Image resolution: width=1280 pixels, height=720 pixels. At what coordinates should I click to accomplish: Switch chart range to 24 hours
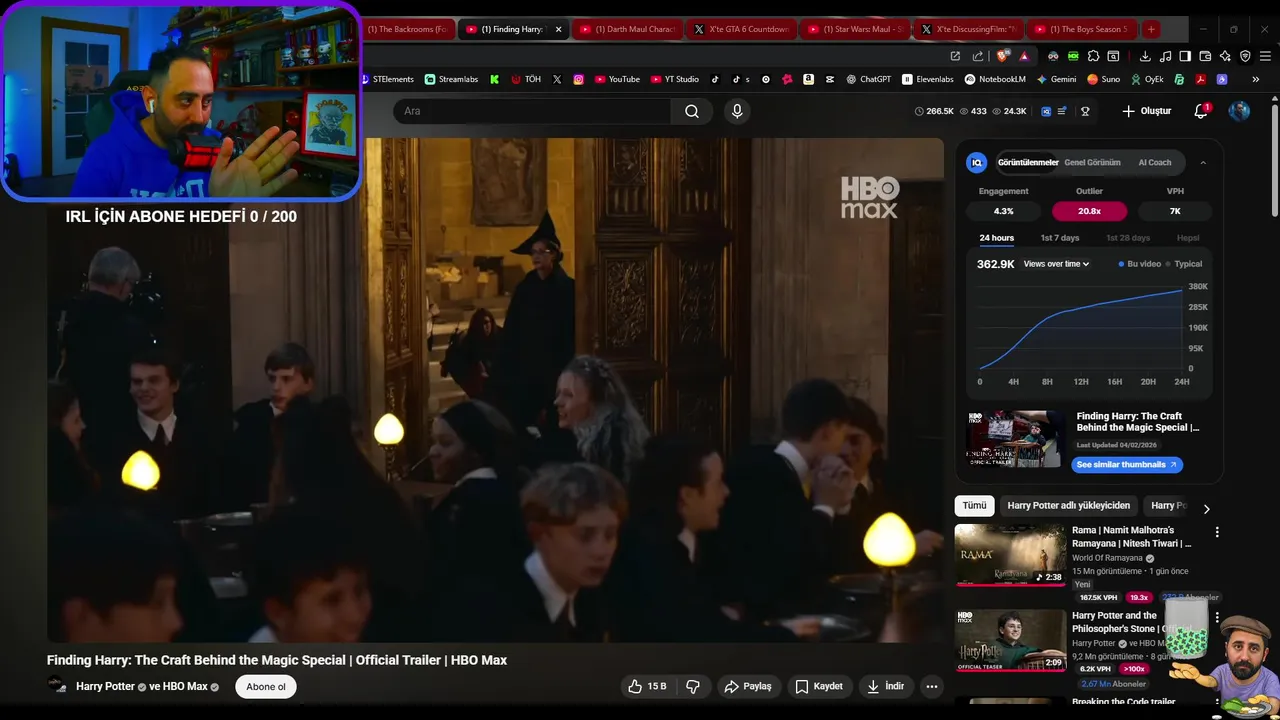996,238
